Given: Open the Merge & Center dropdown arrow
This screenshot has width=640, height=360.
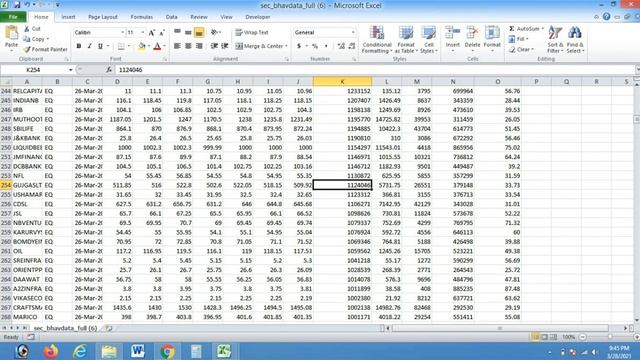Looking at the screenshot, I should [286, 46].
